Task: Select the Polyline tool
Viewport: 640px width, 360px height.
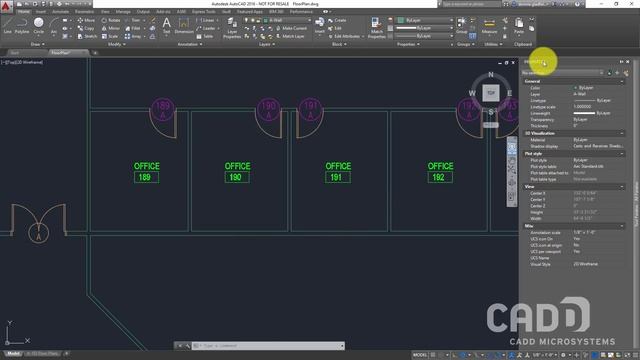Action: pyautogui.click(x=22, y=25)
